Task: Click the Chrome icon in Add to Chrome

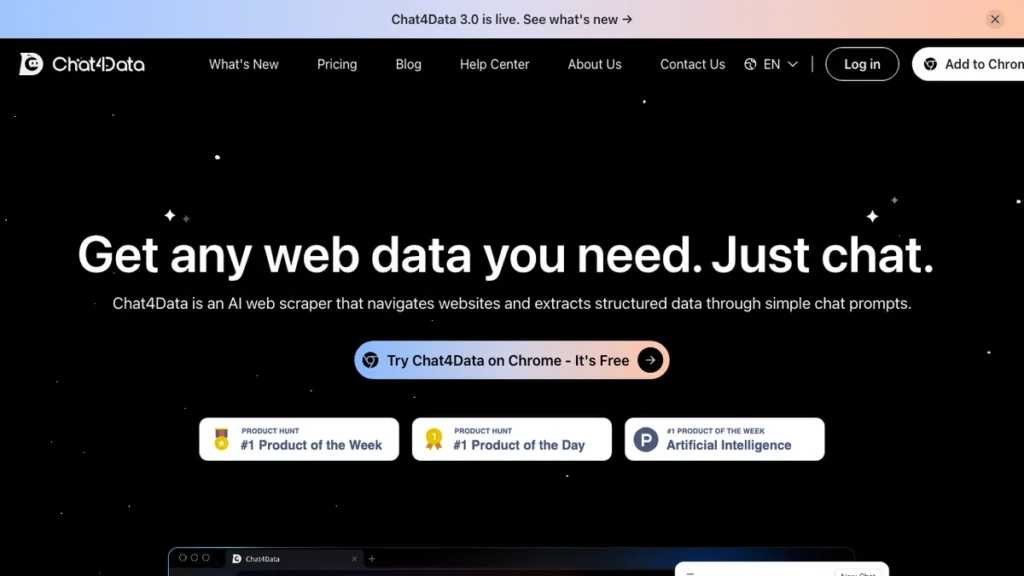Action: click(930, 64)
